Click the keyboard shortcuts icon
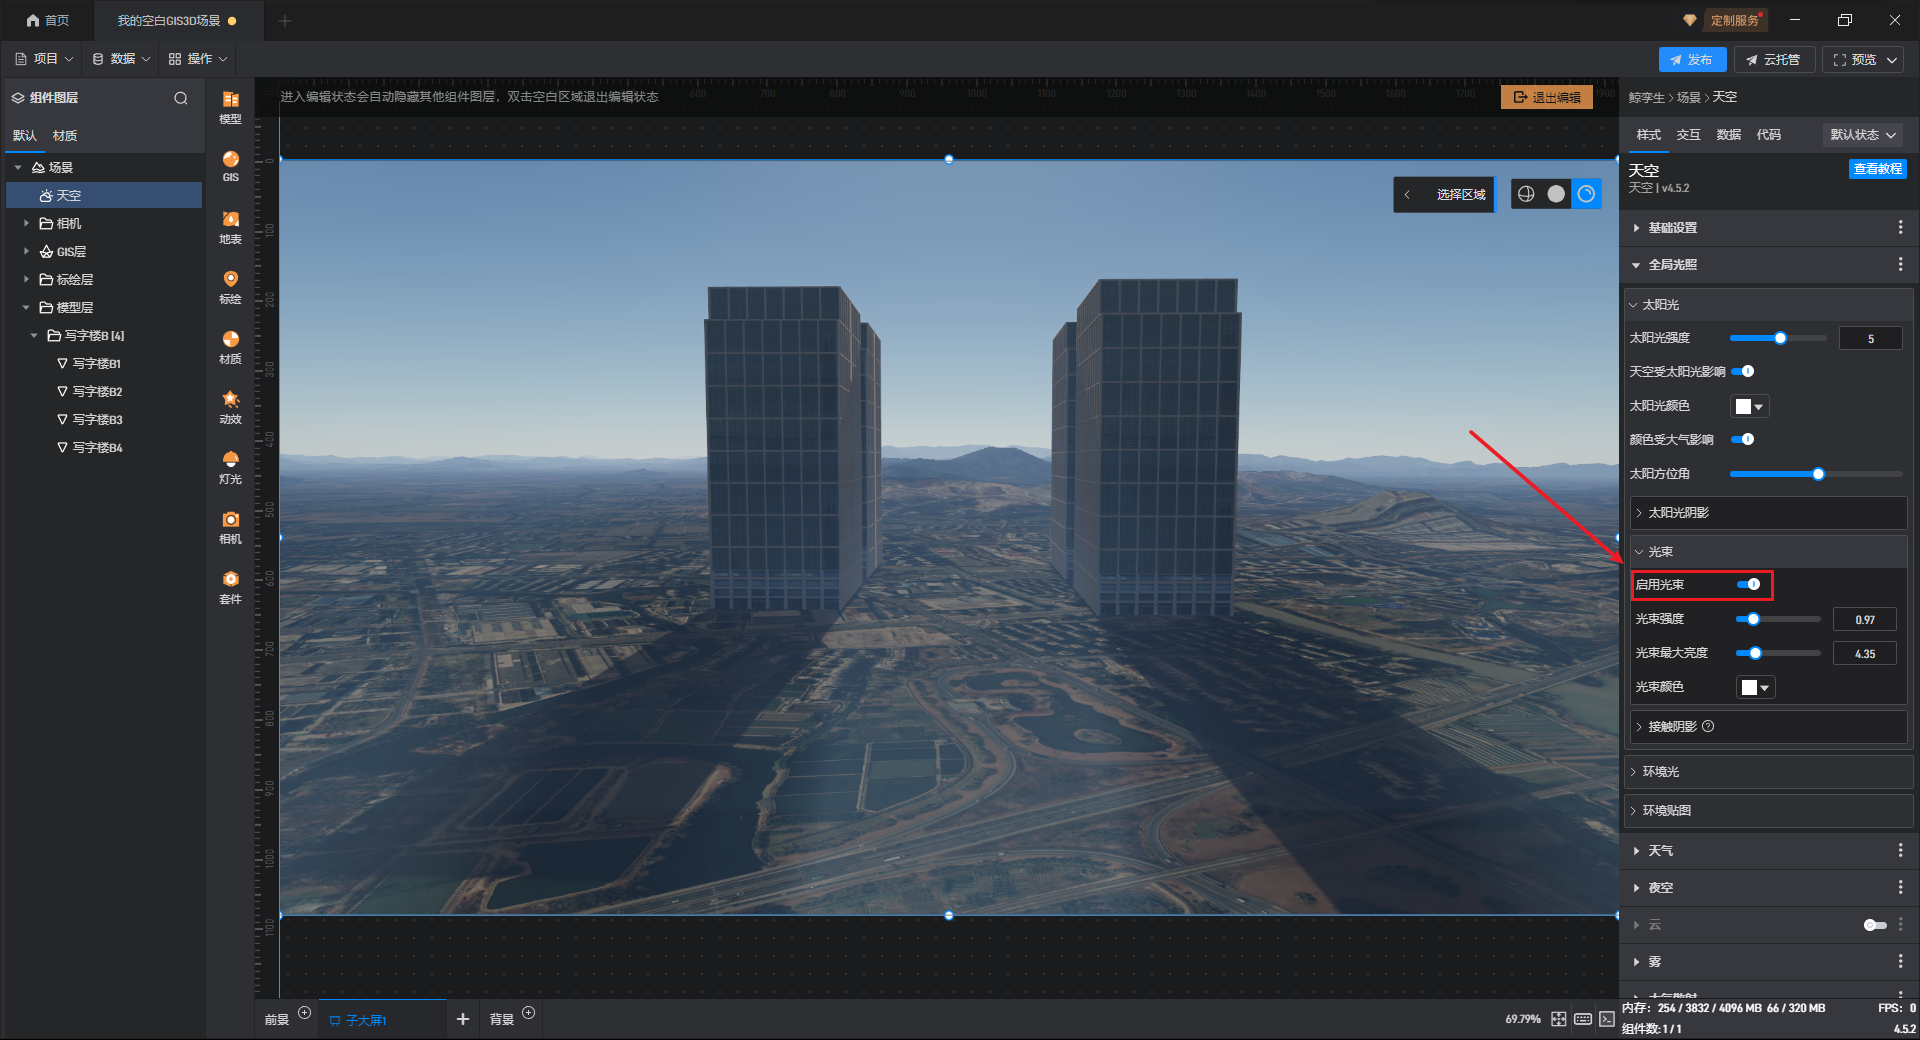Image resolution: width=1920 pixels, height=1040 pixels. (x=1583, y=1019)
